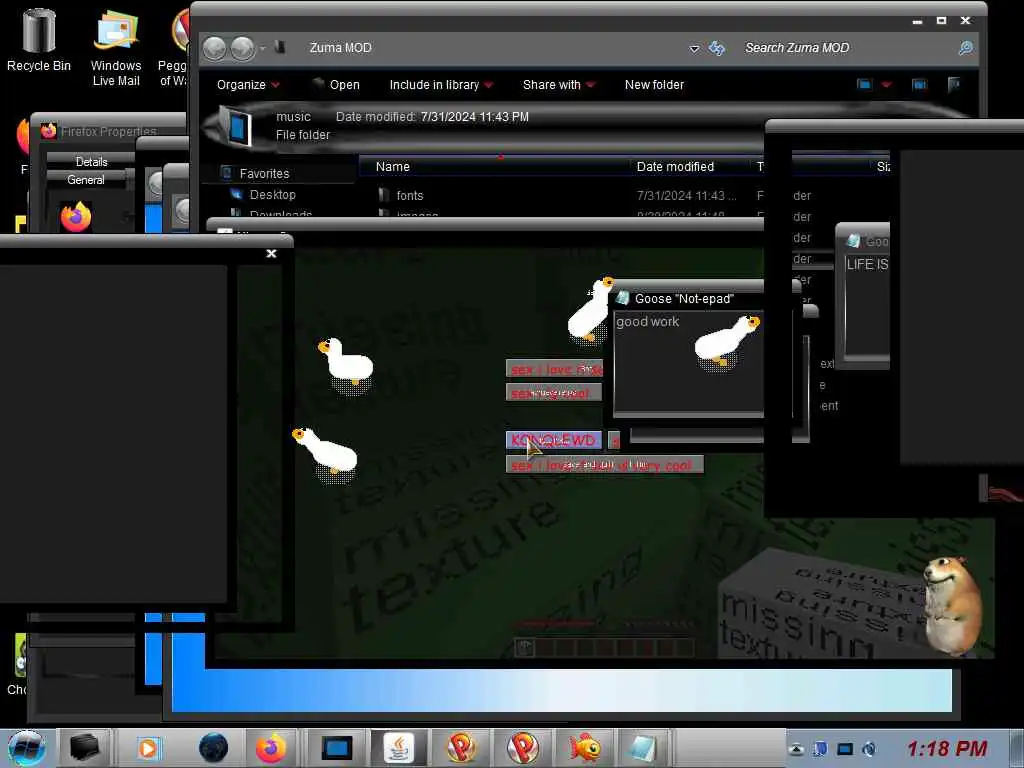Screen dimensions: 1024x768
Task: Show hidden system tray icons
Action: [x=796, y=749]
